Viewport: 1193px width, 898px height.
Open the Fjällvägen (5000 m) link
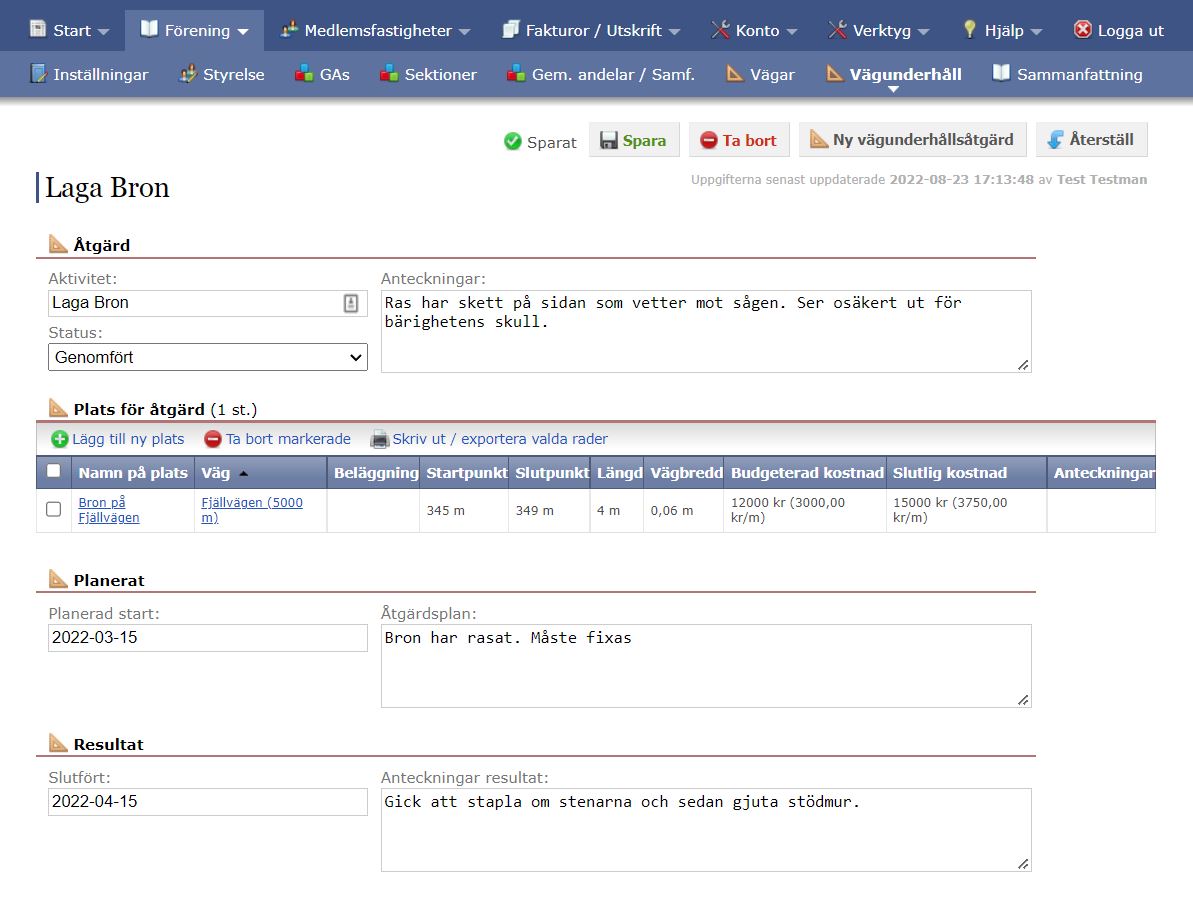(x=251, y=510)
